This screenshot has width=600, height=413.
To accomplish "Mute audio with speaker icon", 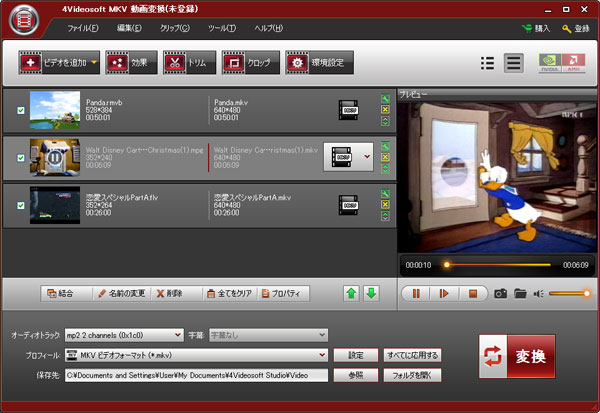I will pyautogui.click(x=539, y=294).
